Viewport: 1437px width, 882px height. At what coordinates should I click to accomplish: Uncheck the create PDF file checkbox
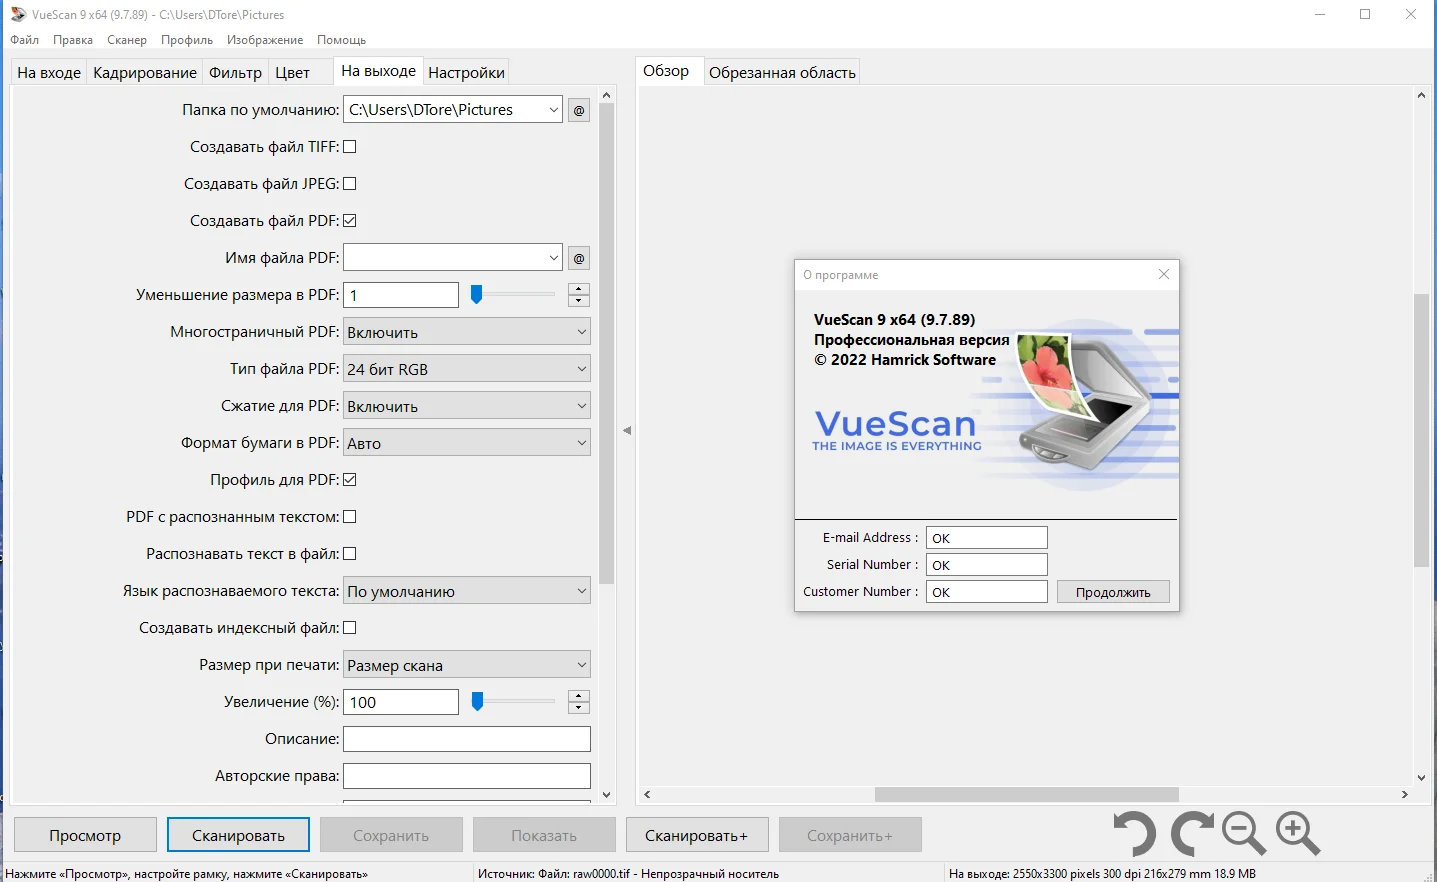[350, 221]
